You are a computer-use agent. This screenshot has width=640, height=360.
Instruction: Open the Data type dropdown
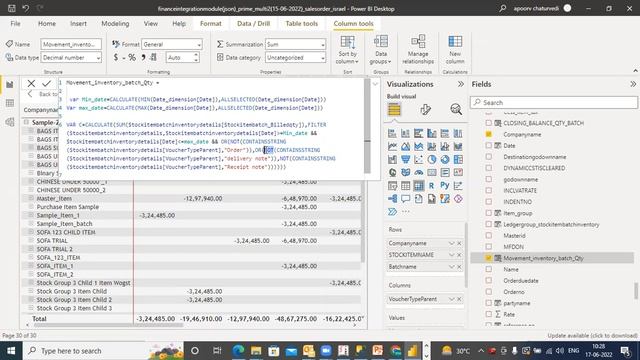coord(71,58)
